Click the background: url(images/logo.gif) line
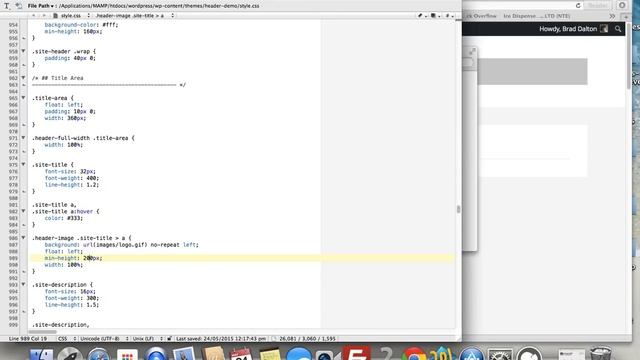640x360 pixels. tap(121, 245)
